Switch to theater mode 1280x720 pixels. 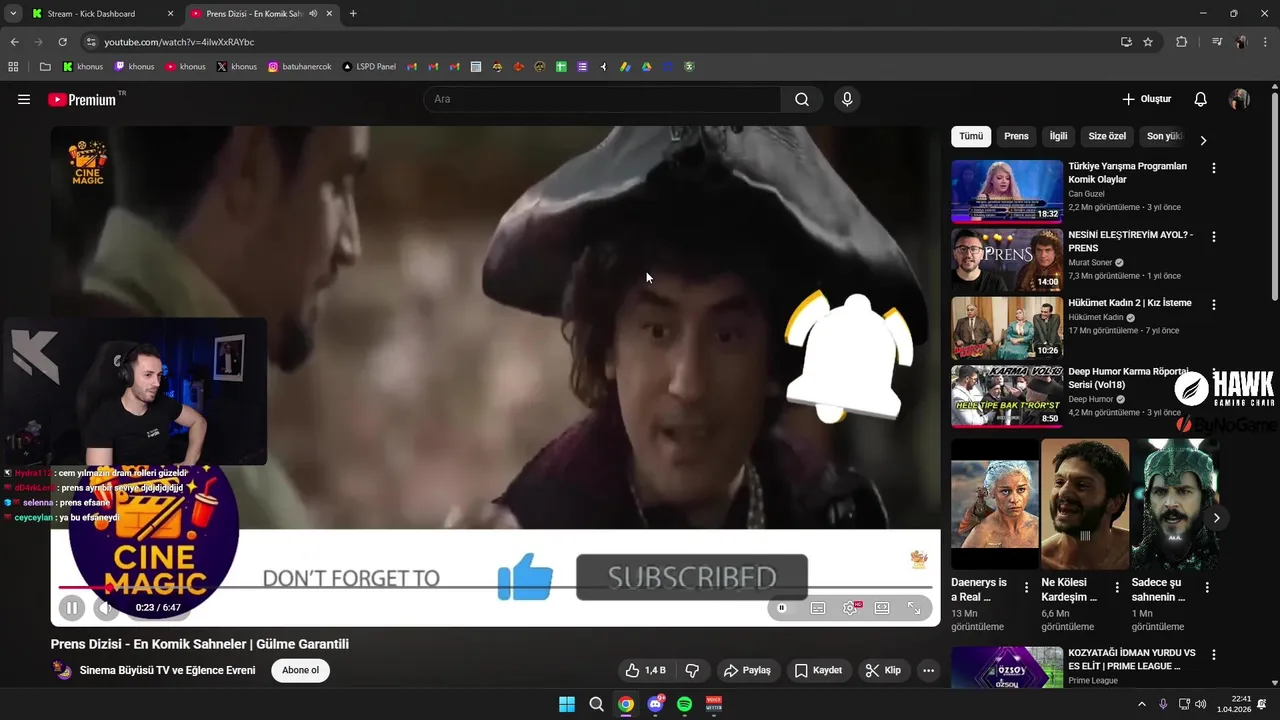[882, 607]
